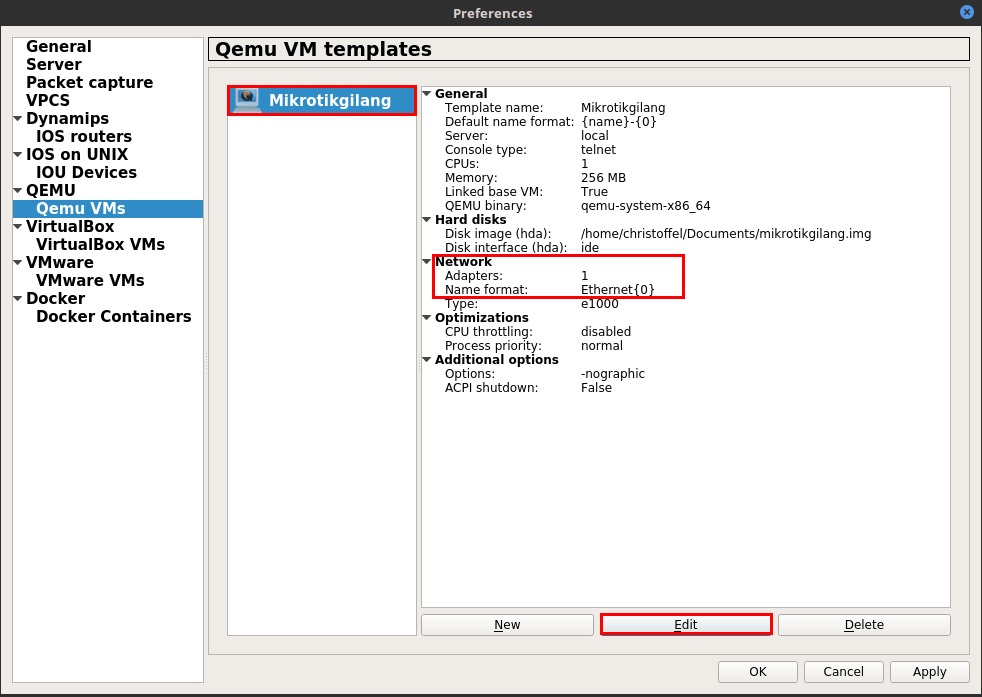The image size is (982, 697).
Task: Click the IOS on UNIX category label
Action: pos(77,154)
